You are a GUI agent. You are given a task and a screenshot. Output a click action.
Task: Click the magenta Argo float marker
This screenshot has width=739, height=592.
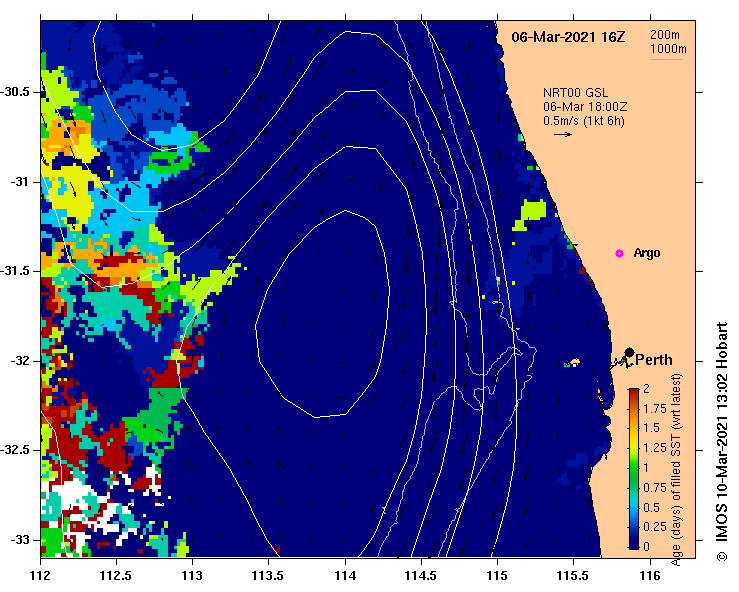tap(619, 254)
